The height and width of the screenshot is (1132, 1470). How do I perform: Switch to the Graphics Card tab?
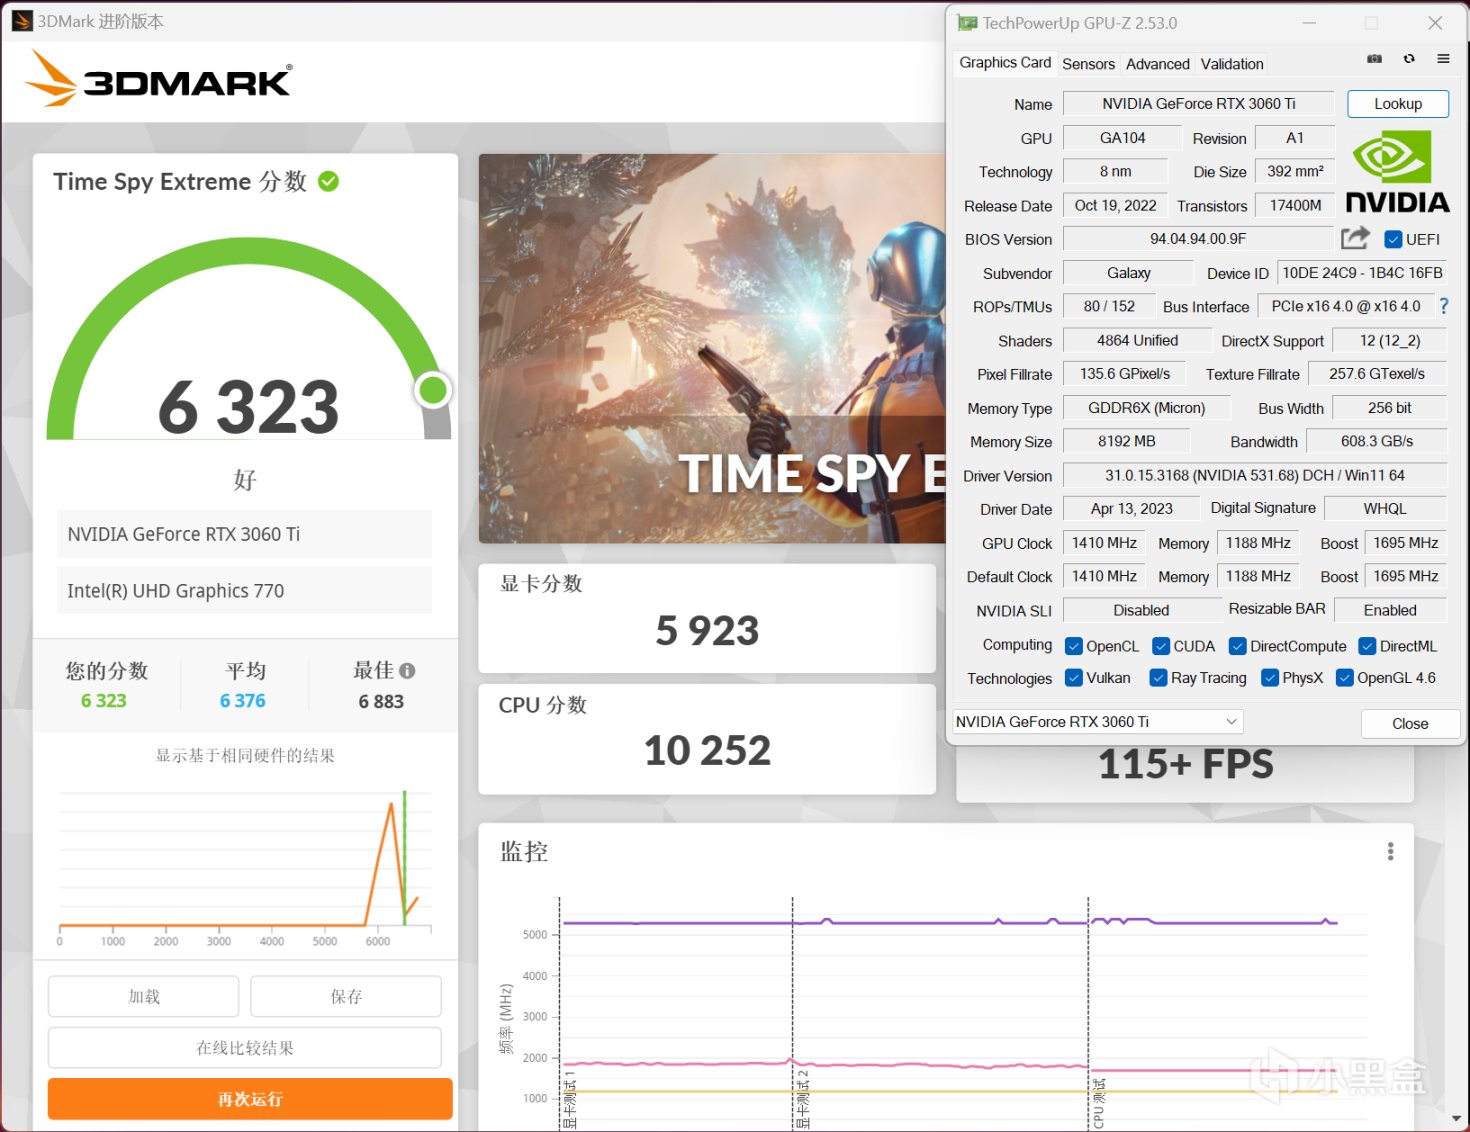tap(1005, 62)
